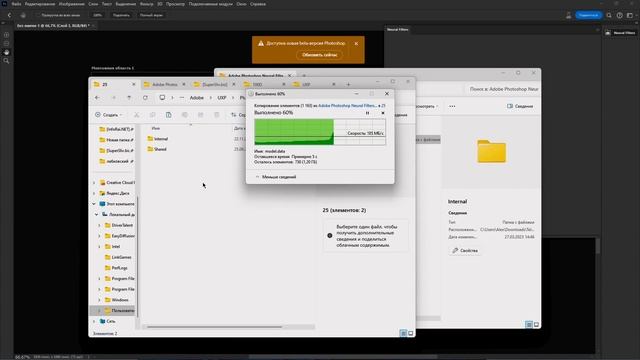The image size is (640, 360).
Task: Click Свойства button in back Explorer details pane
Action: (x=465, y=250)
